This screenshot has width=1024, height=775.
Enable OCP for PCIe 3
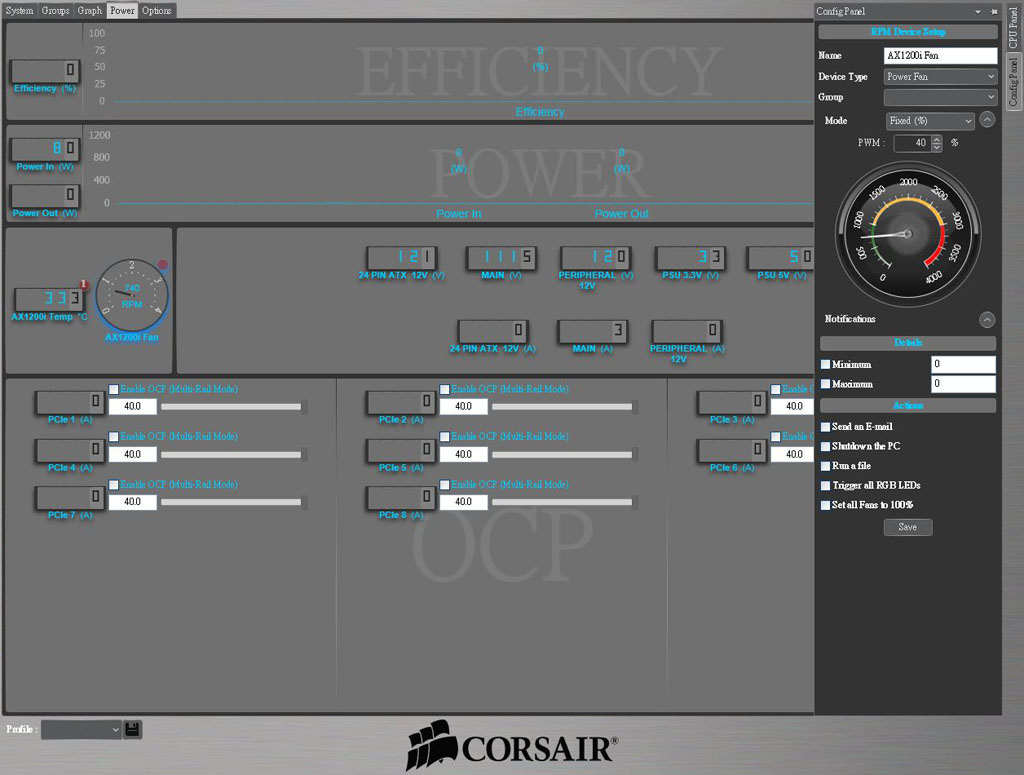776,389
